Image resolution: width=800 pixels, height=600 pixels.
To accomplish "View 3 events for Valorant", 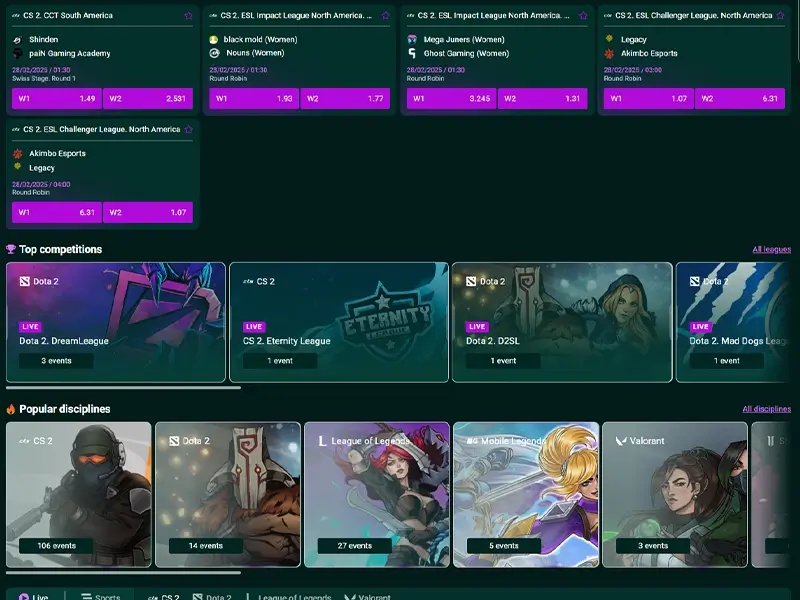I will coord(653,546).
